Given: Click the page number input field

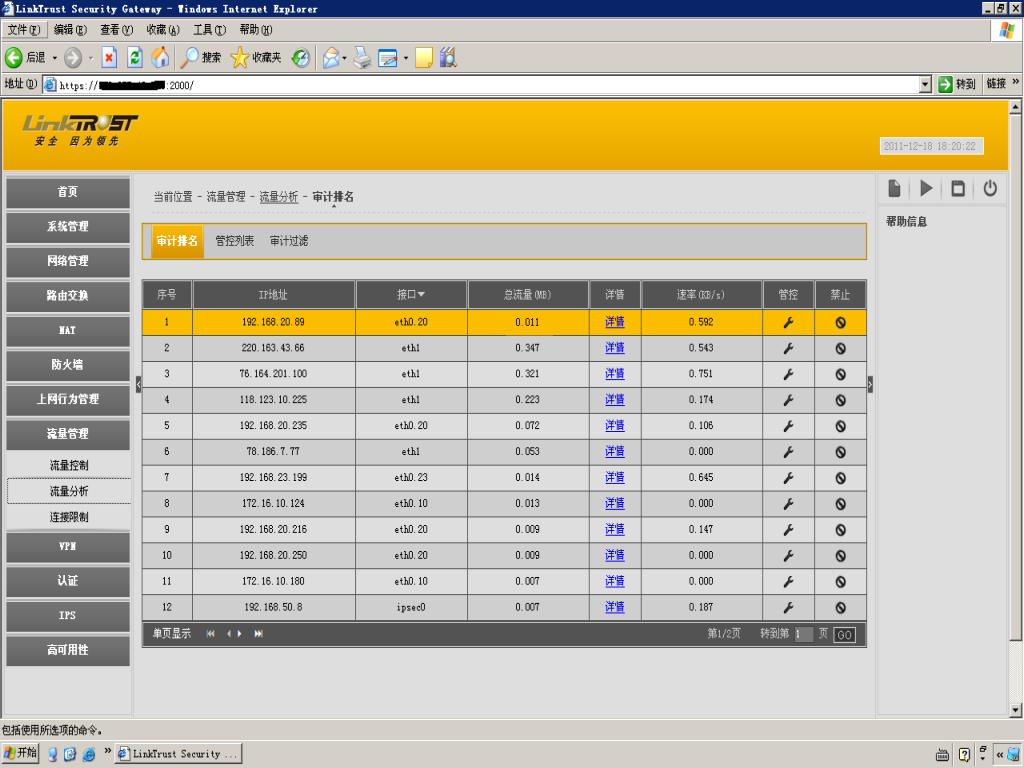Looking at the screenshot, I should (x=803, y=634).
